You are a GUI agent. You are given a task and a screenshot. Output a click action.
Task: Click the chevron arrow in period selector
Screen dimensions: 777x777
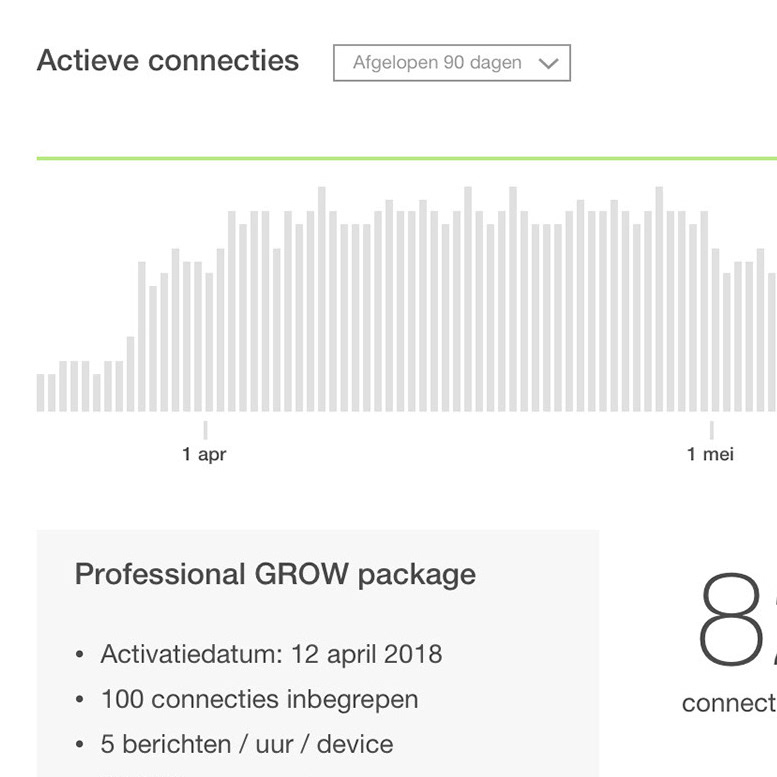point(548,63)
